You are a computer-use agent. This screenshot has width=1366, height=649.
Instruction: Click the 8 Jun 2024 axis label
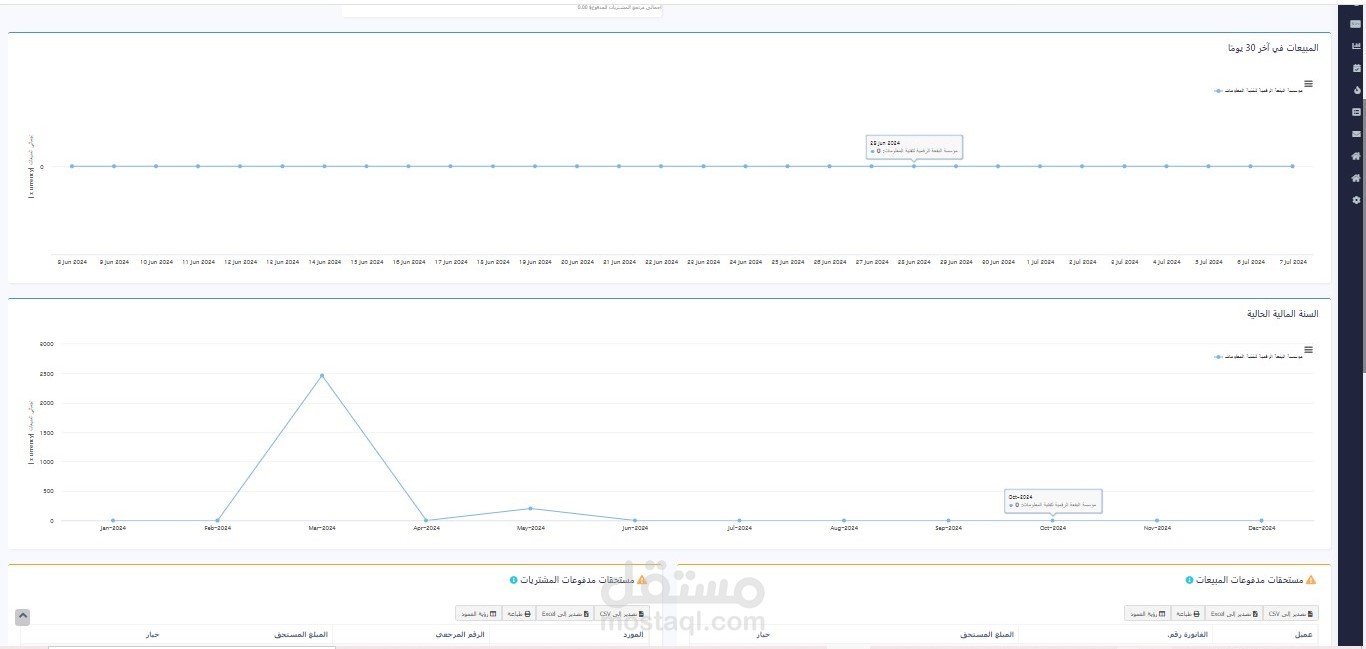pos(72,262)
